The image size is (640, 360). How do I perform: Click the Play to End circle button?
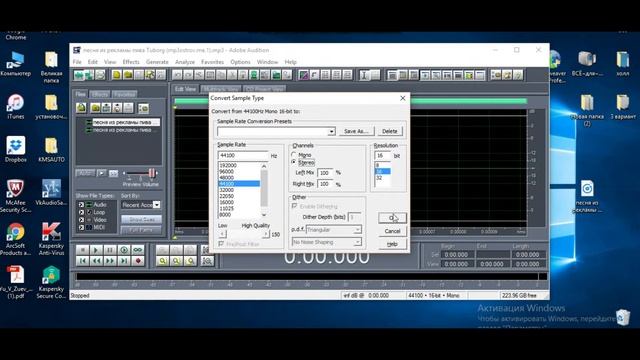(x=124, y=250)
